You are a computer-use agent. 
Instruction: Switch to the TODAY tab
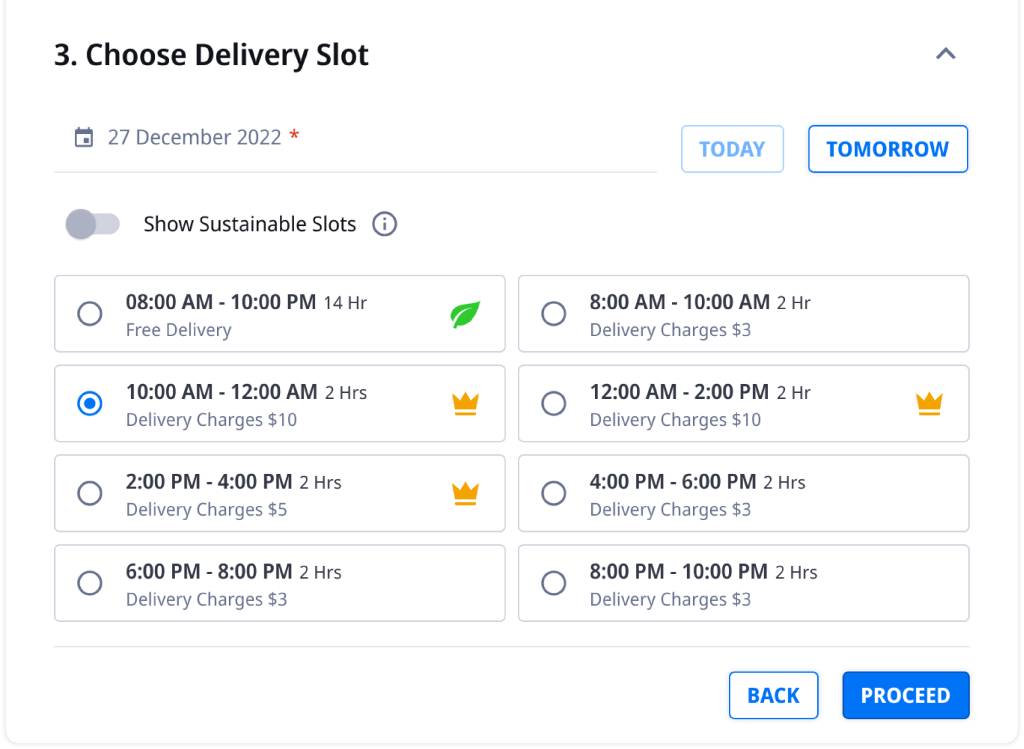pyautogui.click(x=732, y=148)
